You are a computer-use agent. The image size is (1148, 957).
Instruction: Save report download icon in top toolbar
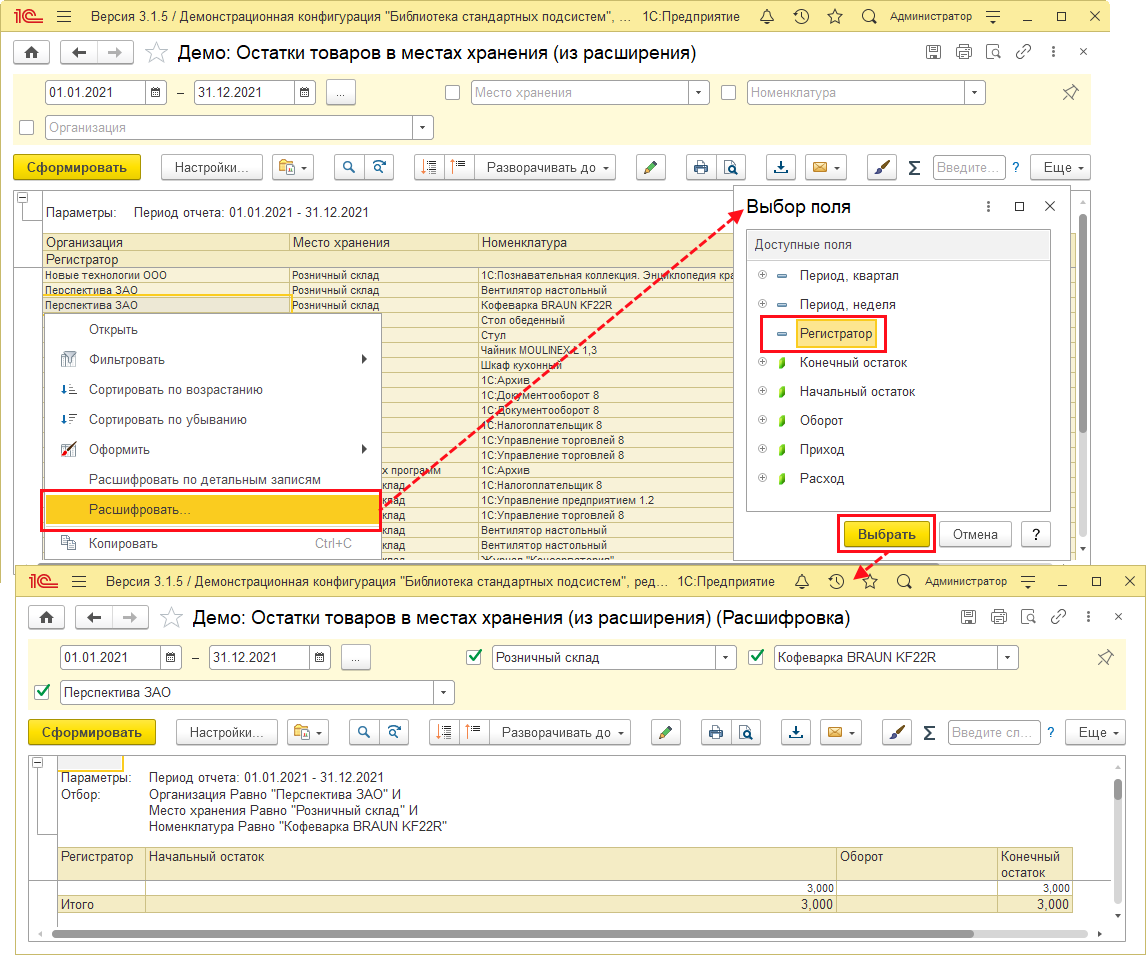781,168
